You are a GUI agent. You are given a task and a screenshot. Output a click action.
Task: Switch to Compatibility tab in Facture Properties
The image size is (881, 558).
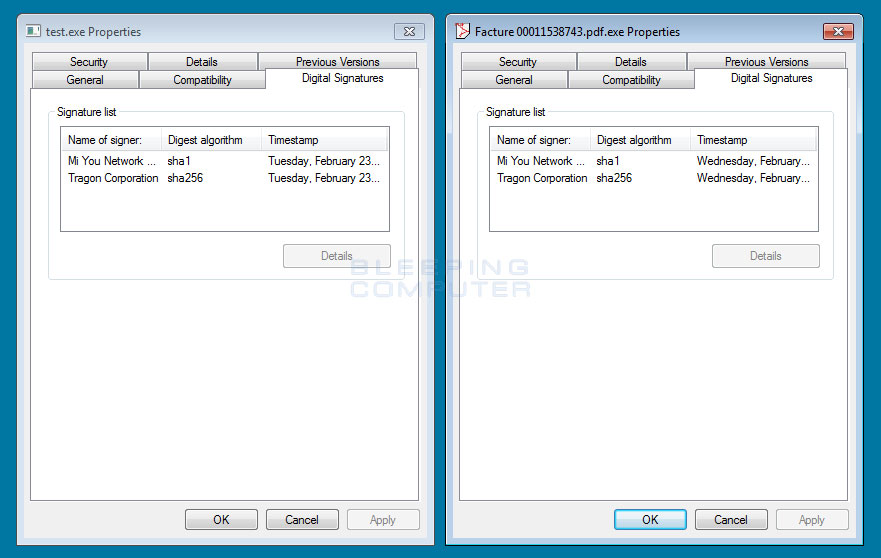click(x=631, y=80)
